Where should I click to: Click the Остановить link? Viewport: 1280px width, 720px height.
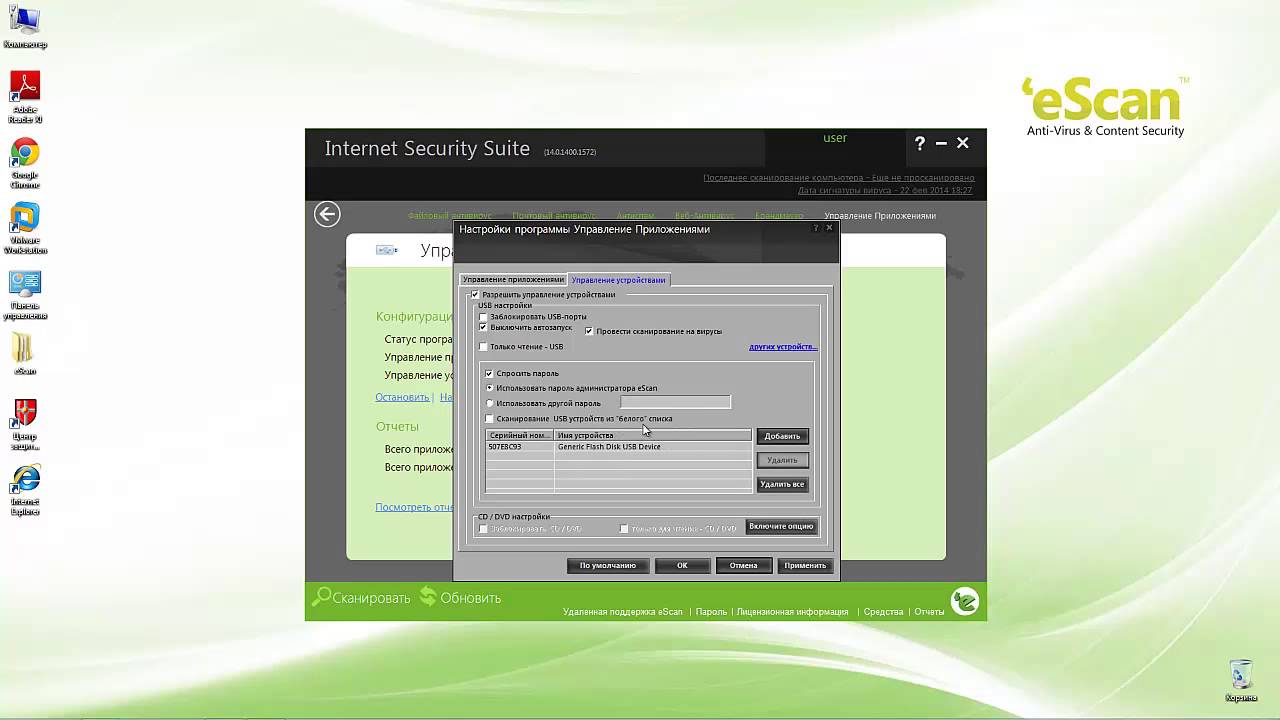click(402, 397)
